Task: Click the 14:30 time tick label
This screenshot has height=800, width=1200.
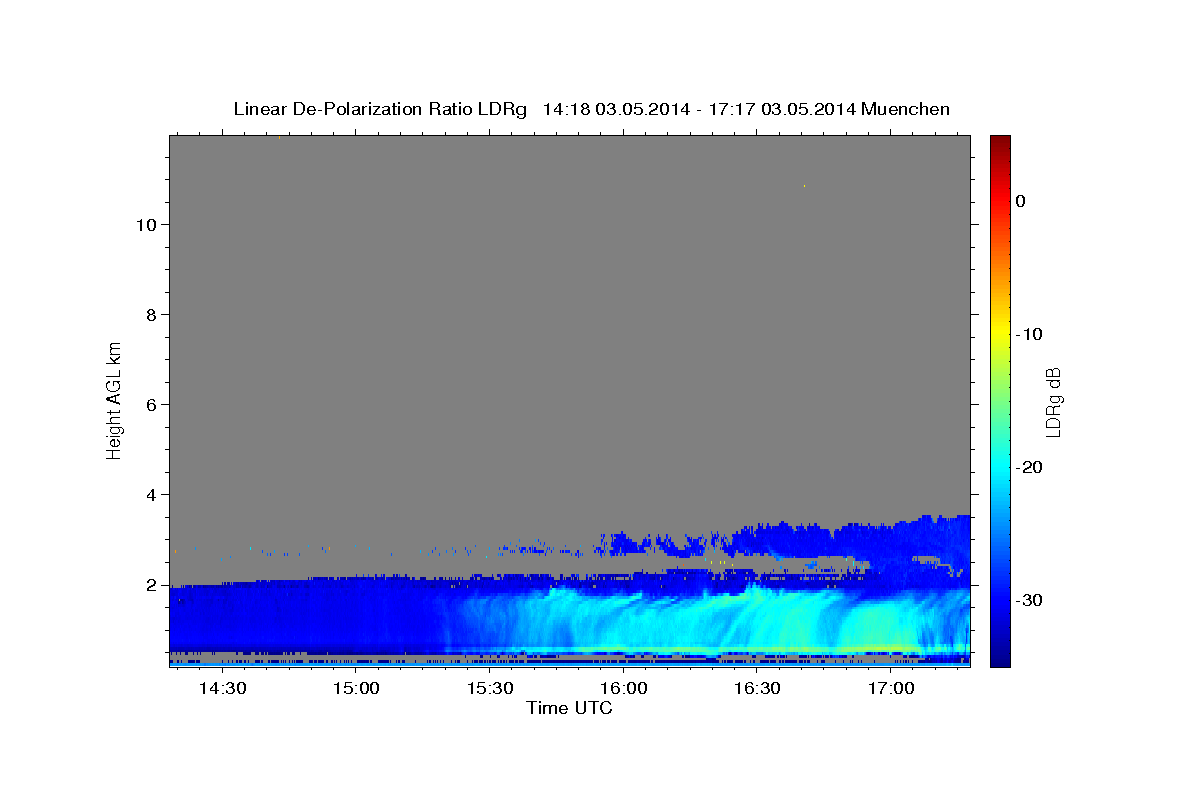Action: pos(222,689)
